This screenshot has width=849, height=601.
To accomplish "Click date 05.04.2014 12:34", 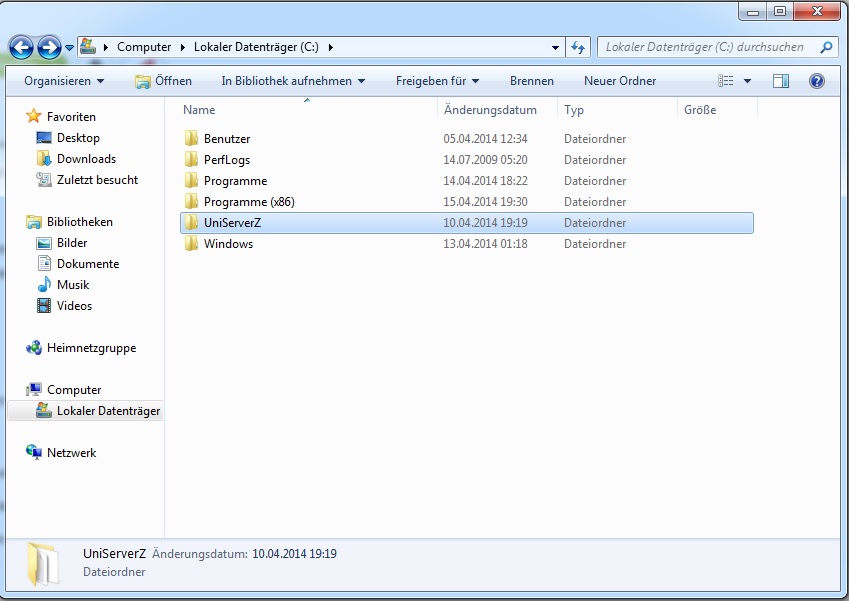I will 485,139.
